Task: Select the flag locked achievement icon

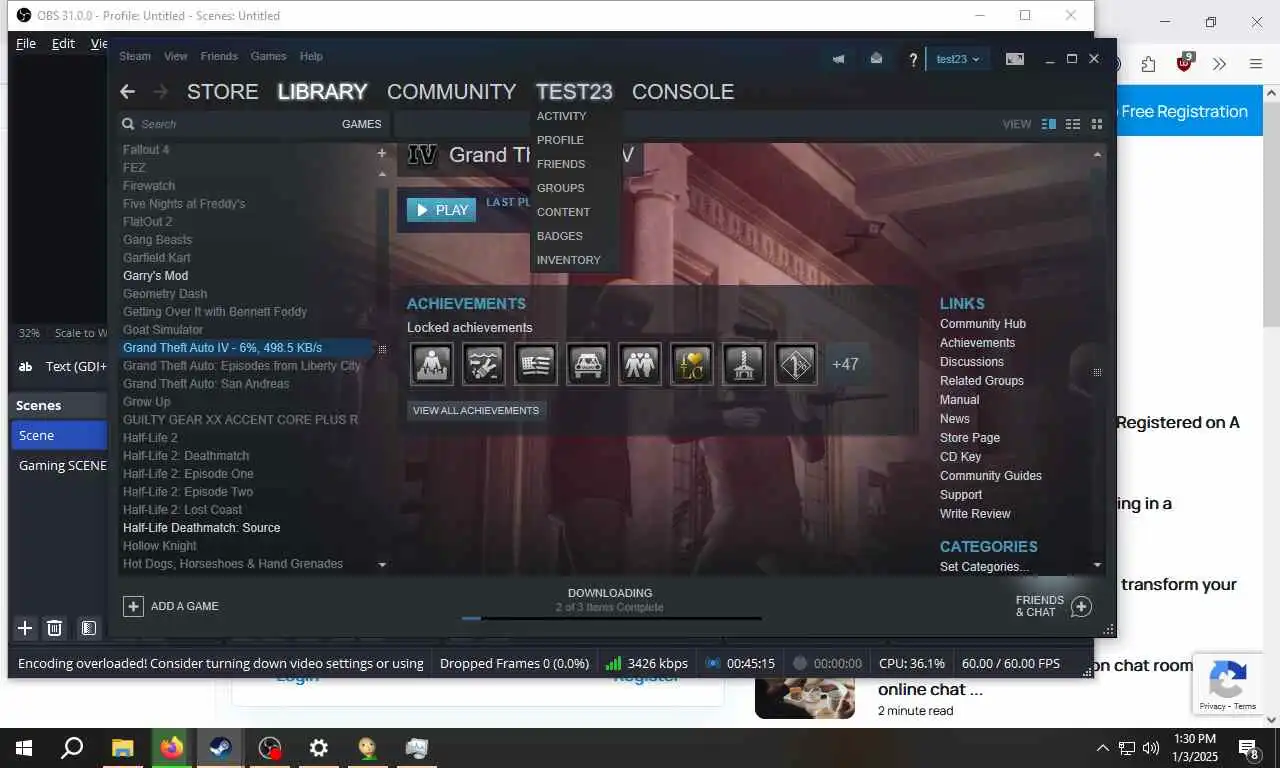Action: (x=536, y=364)
